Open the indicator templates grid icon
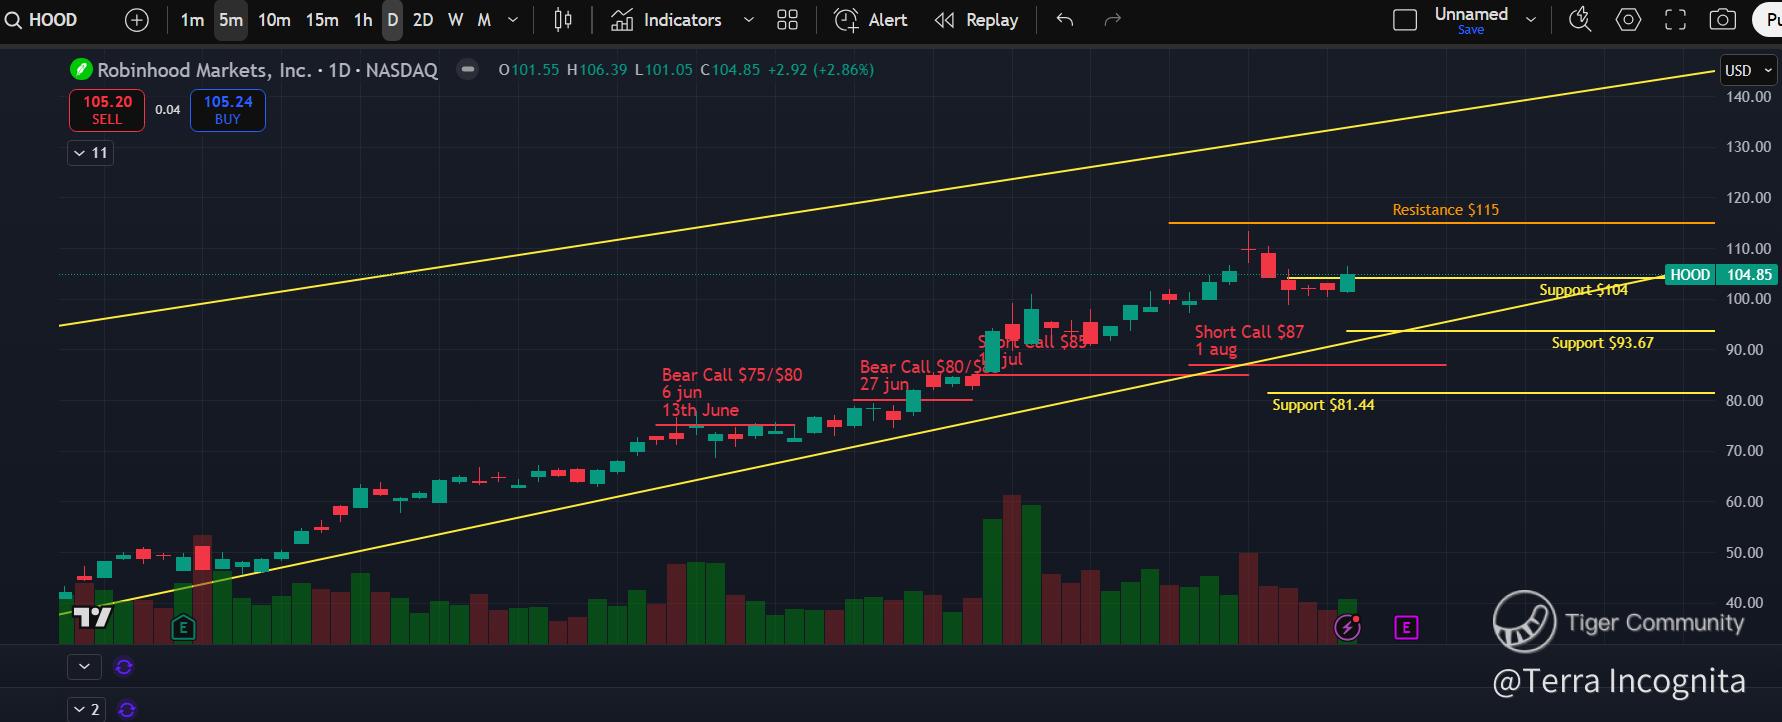 [x=788, y=20]
